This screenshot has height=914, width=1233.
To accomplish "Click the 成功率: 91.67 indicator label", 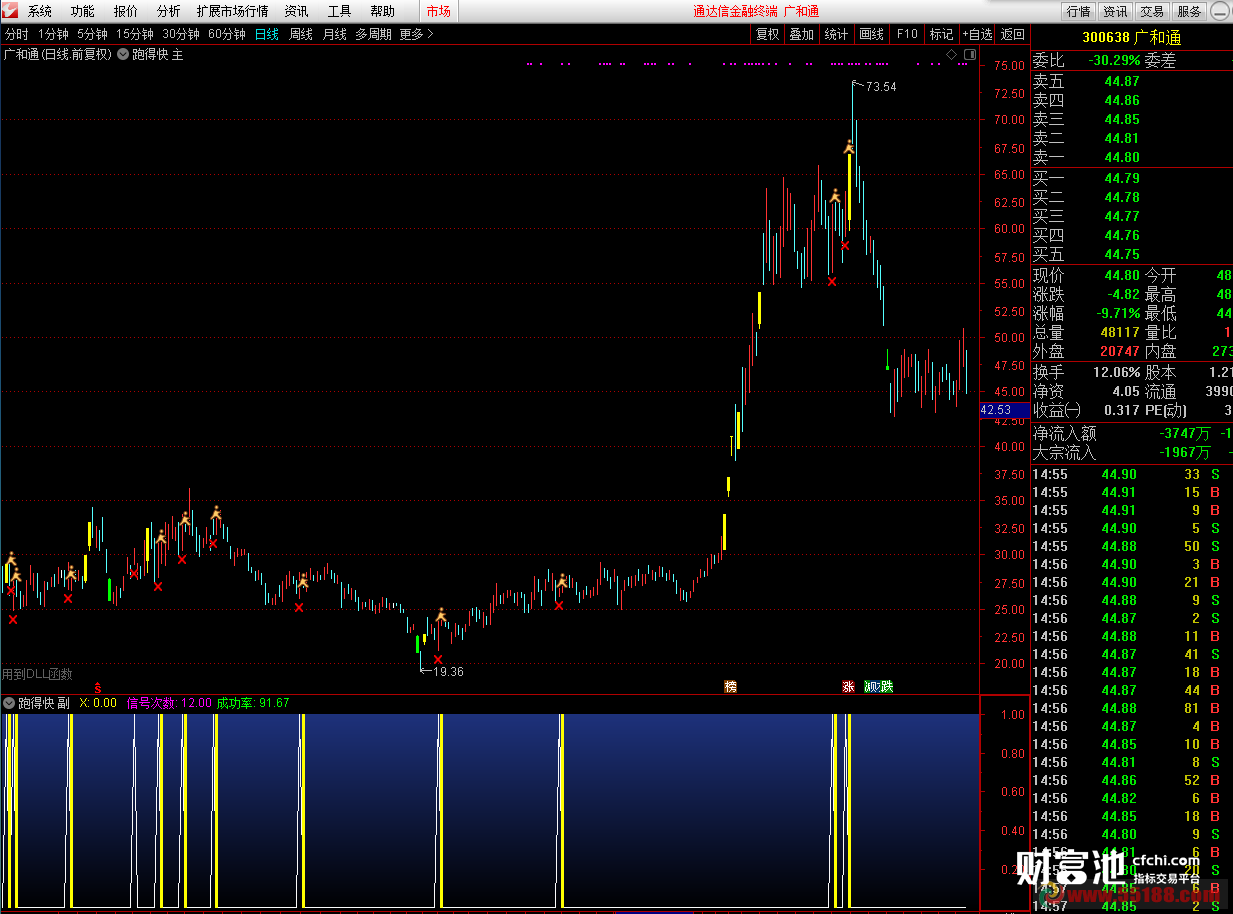I will [x=253, y=703].
